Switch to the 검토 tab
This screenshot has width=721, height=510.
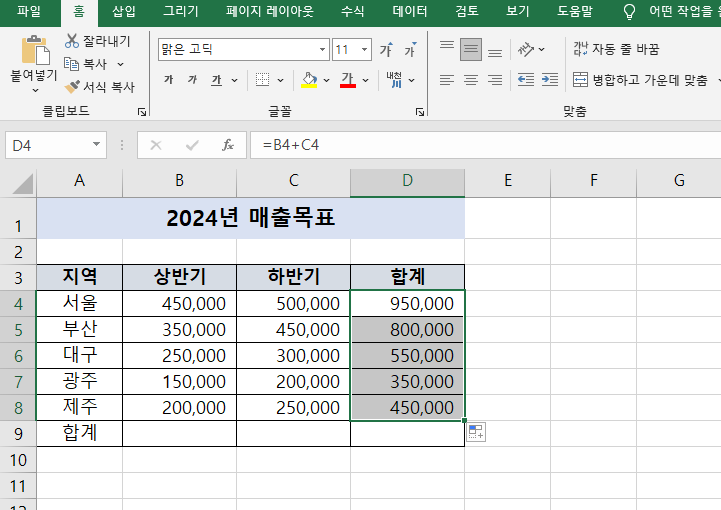click(x=467, y=11)
